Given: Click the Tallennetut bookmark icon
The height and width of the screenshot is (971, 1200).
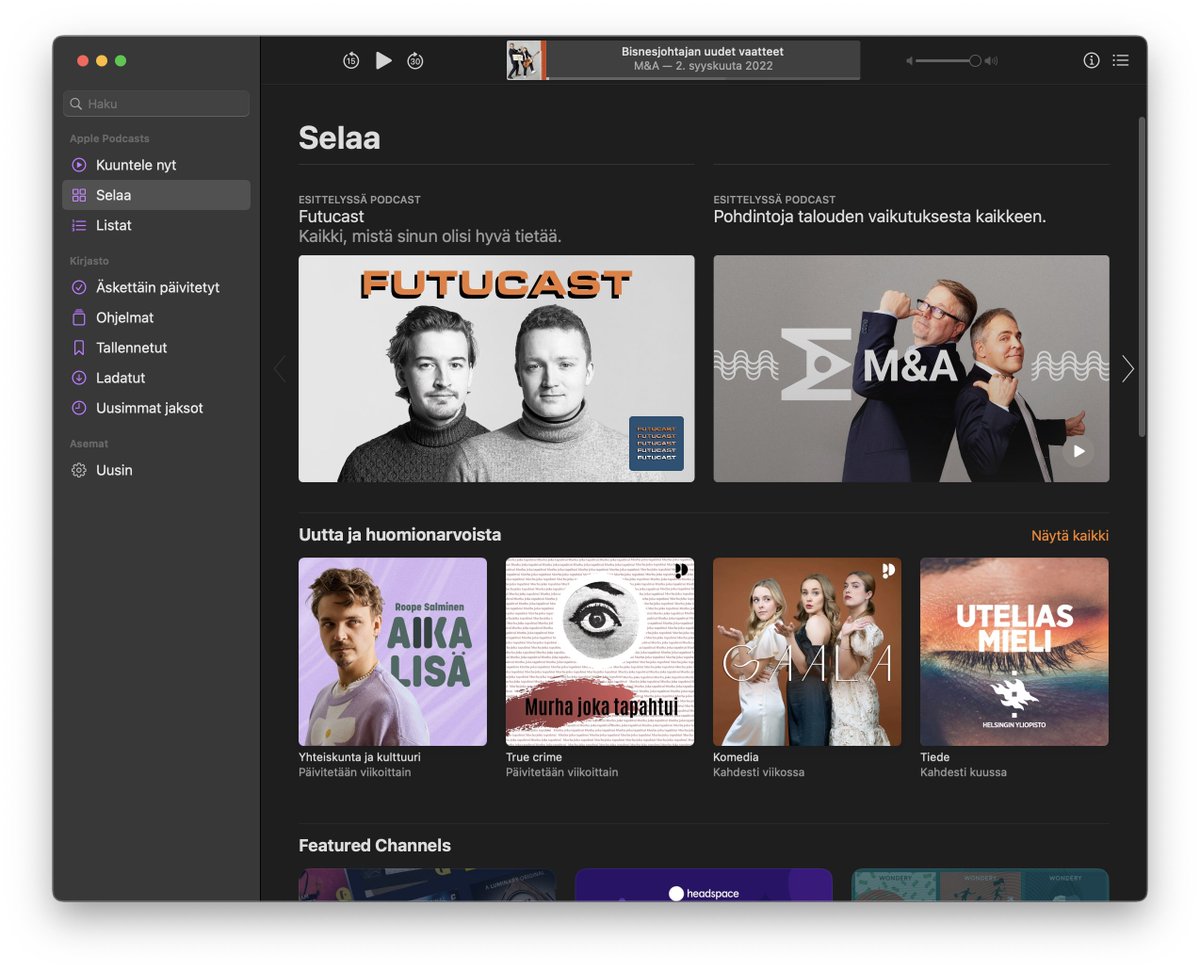Looking at the screenshot, I should [79, 348].
